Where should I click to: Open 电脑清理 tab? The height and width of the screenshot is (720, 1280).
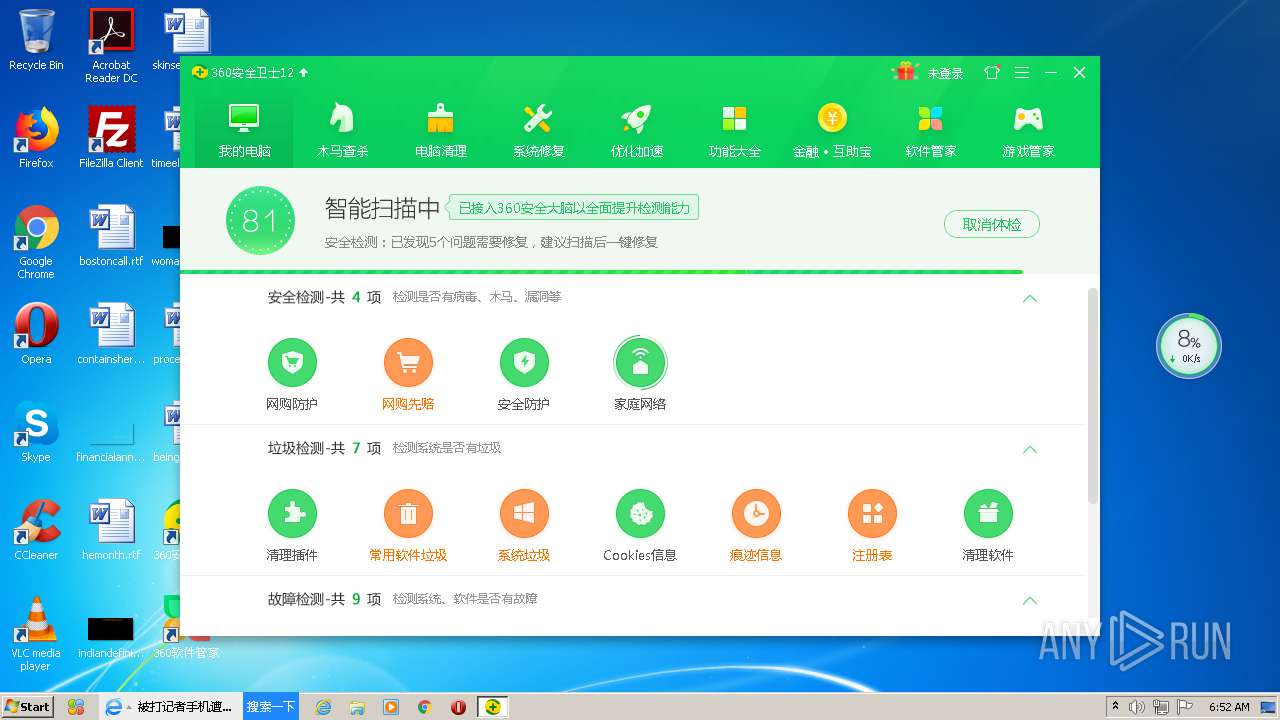pos(440,130)
